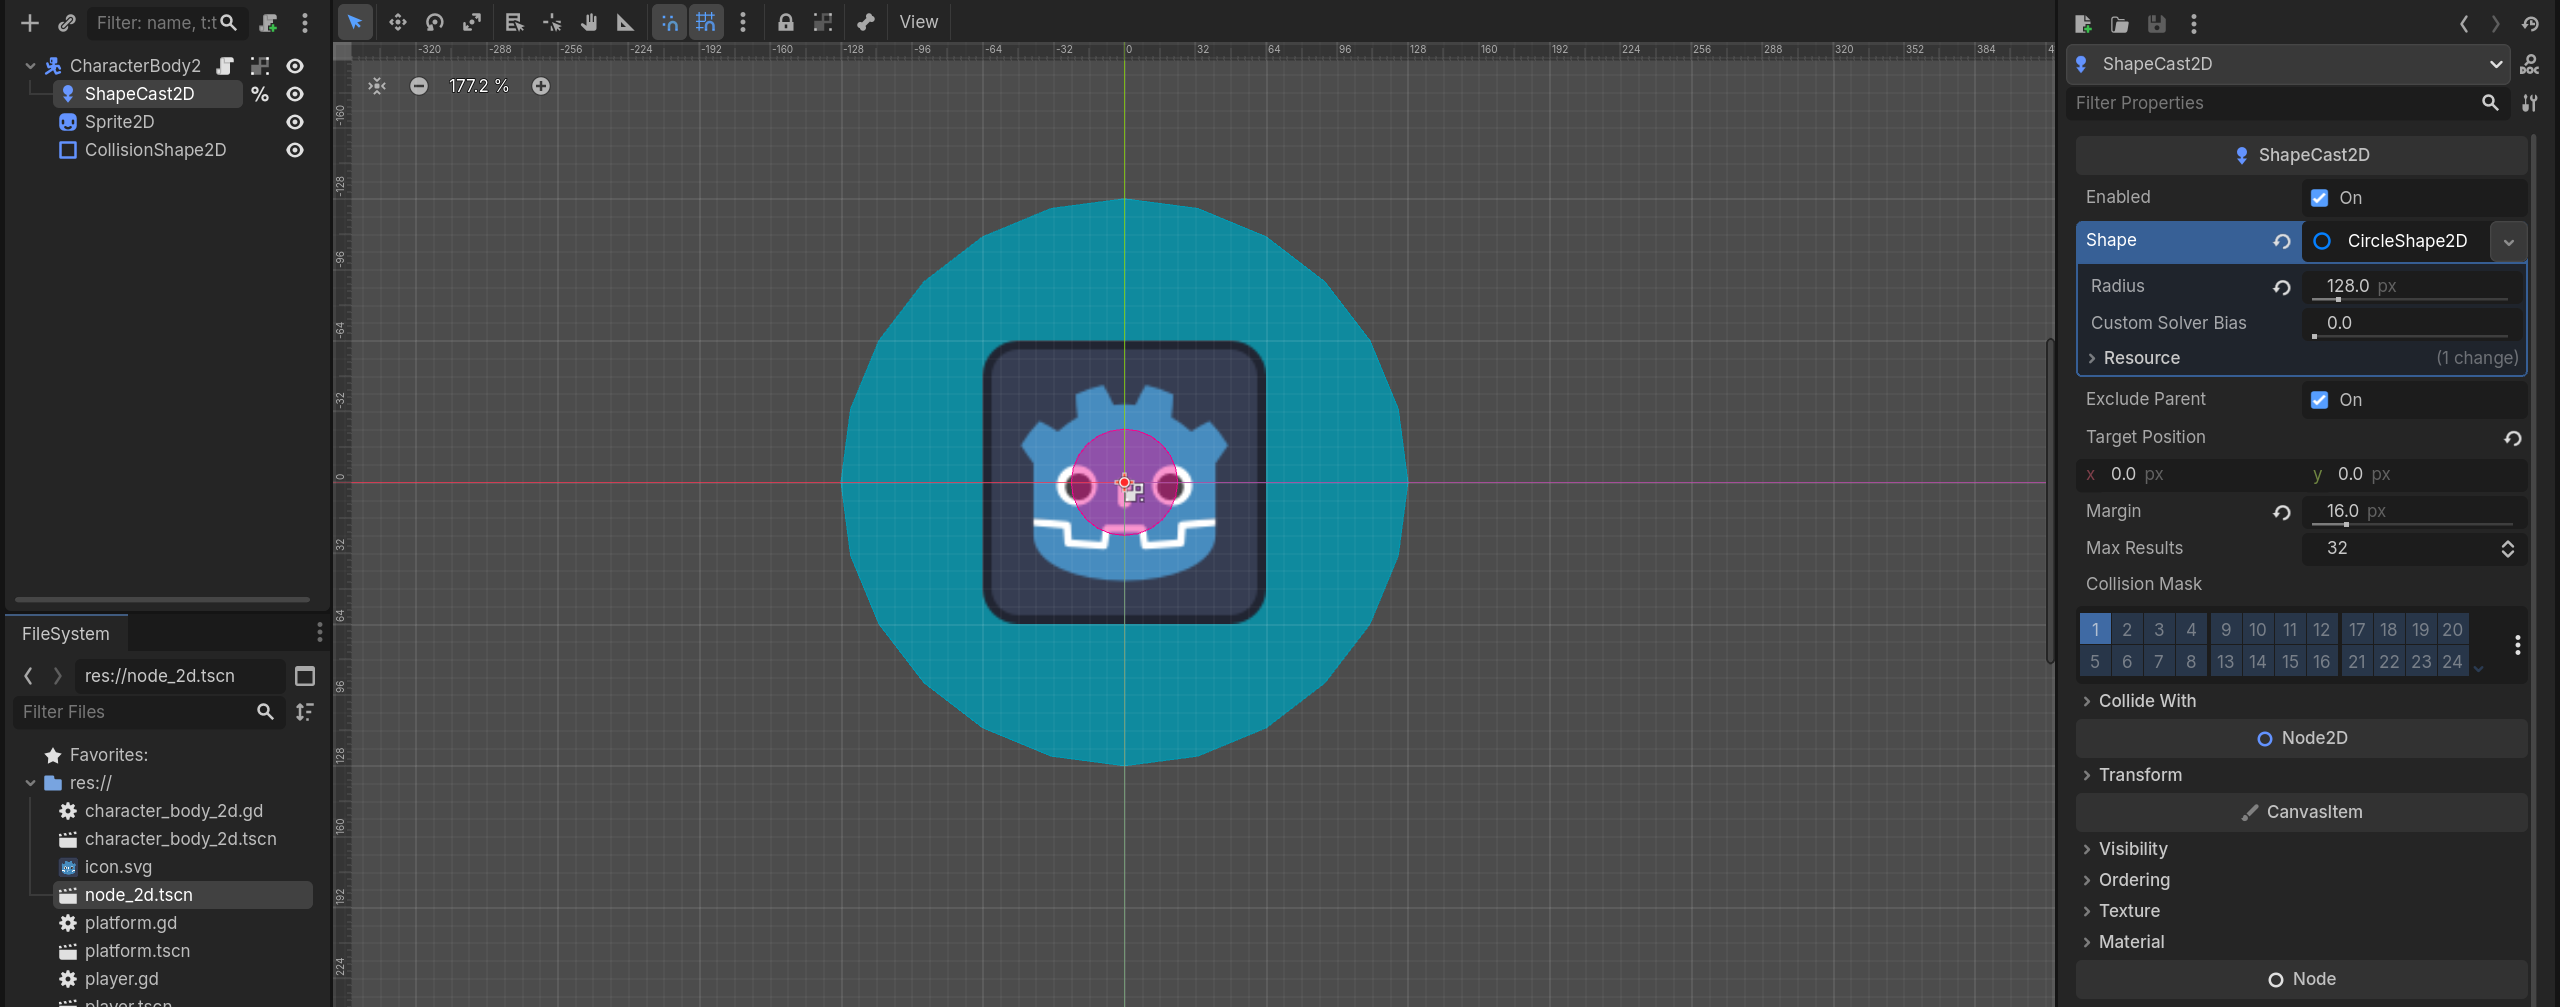
Task: Activate the Move Mode tool
Action: coord(397,22)
